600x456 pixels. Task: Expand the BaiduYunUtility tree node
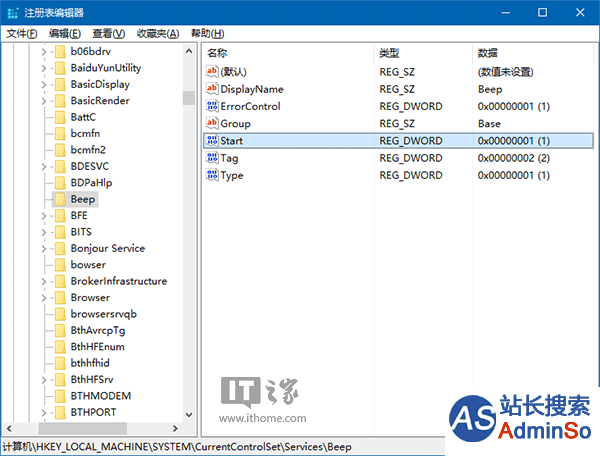(x=44, y=68)
